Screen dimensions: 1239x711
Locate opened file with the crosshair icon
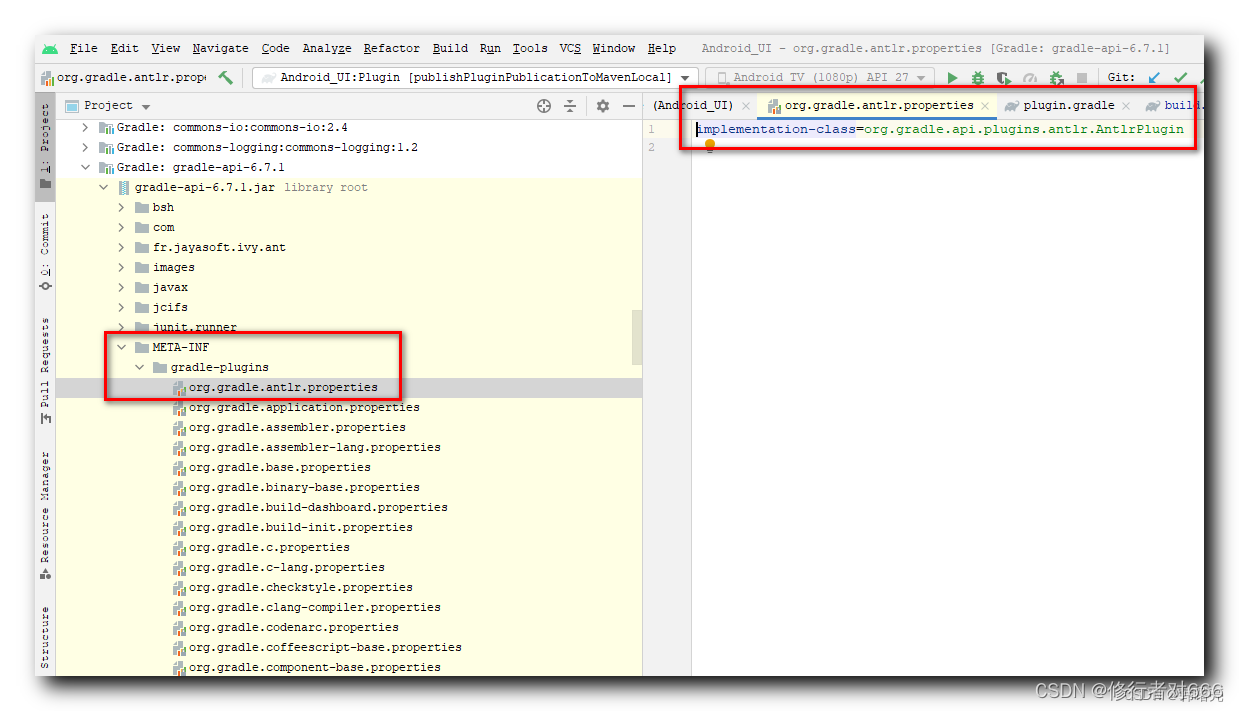[x=544, y=106]
